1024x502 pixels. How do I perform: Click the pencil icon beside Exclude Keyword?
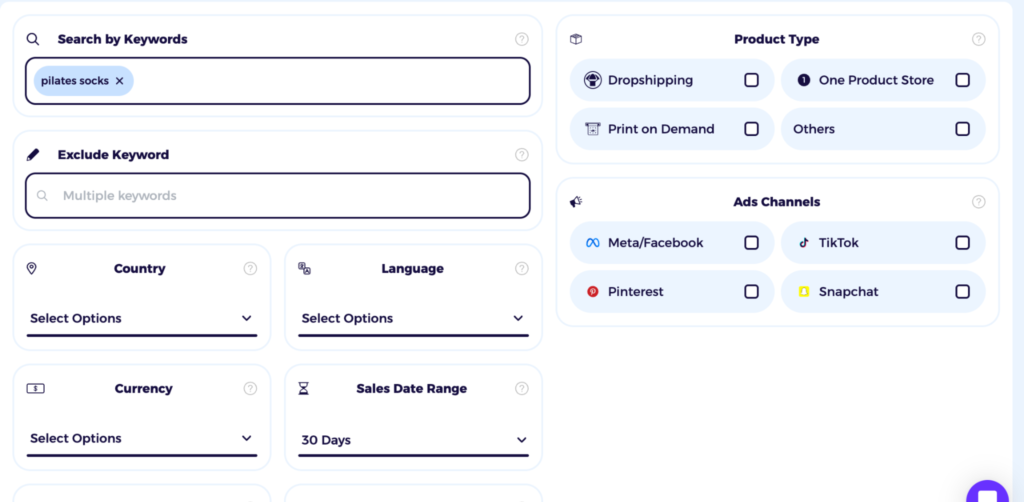pos(33,155)
